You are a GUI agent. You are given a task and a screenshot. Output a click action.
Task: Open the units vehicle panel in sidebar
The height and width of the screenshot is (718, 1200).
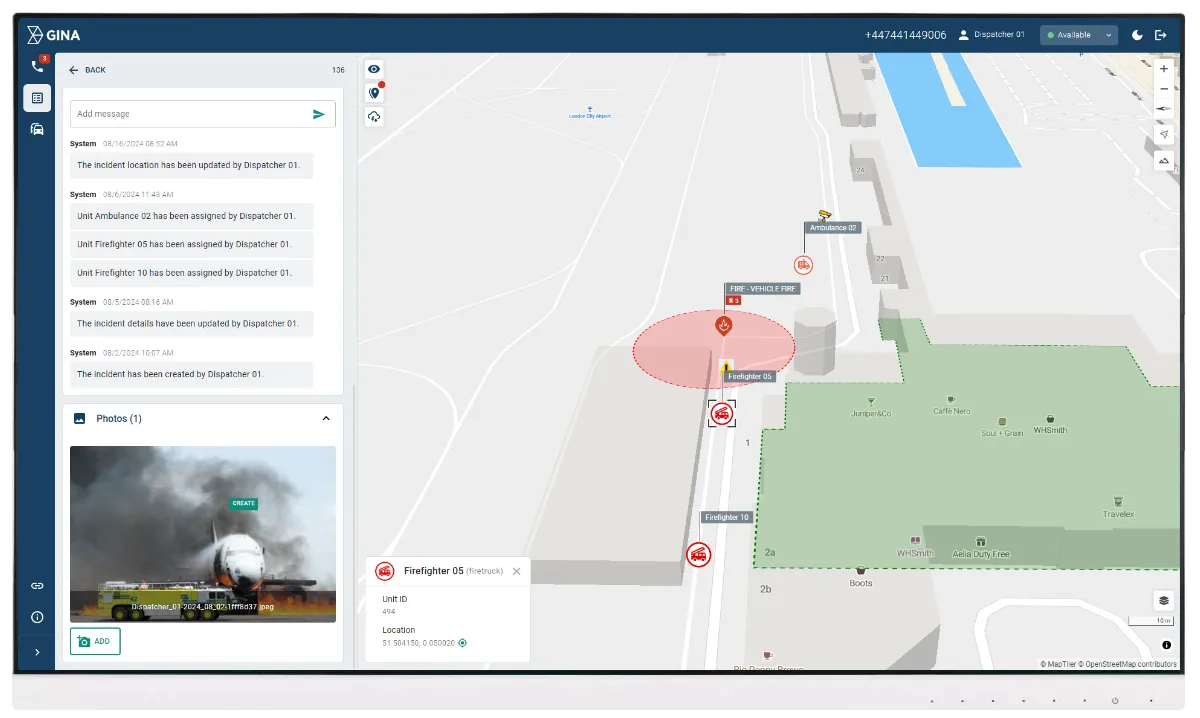pyautogui.click(x=37, y=129)
